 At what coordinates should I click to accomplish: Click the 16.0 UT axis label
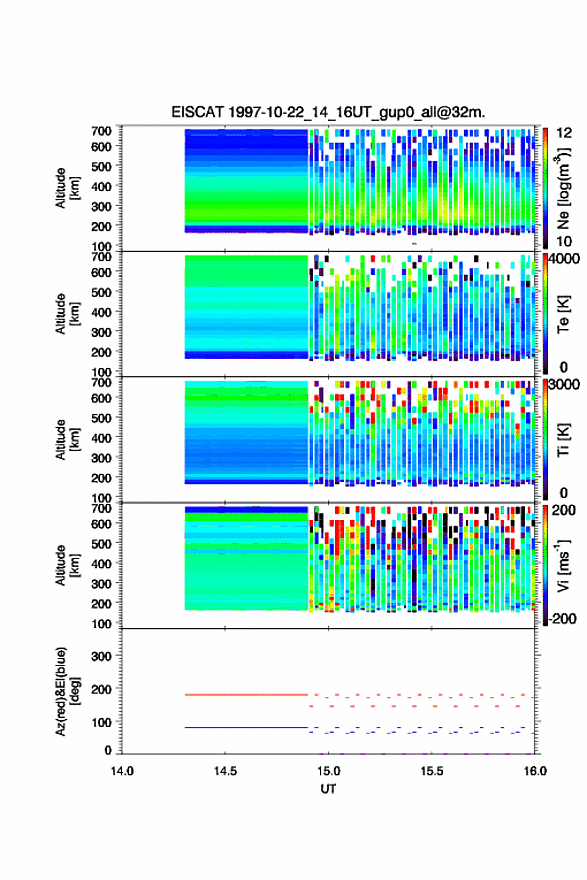pos(535,771)
